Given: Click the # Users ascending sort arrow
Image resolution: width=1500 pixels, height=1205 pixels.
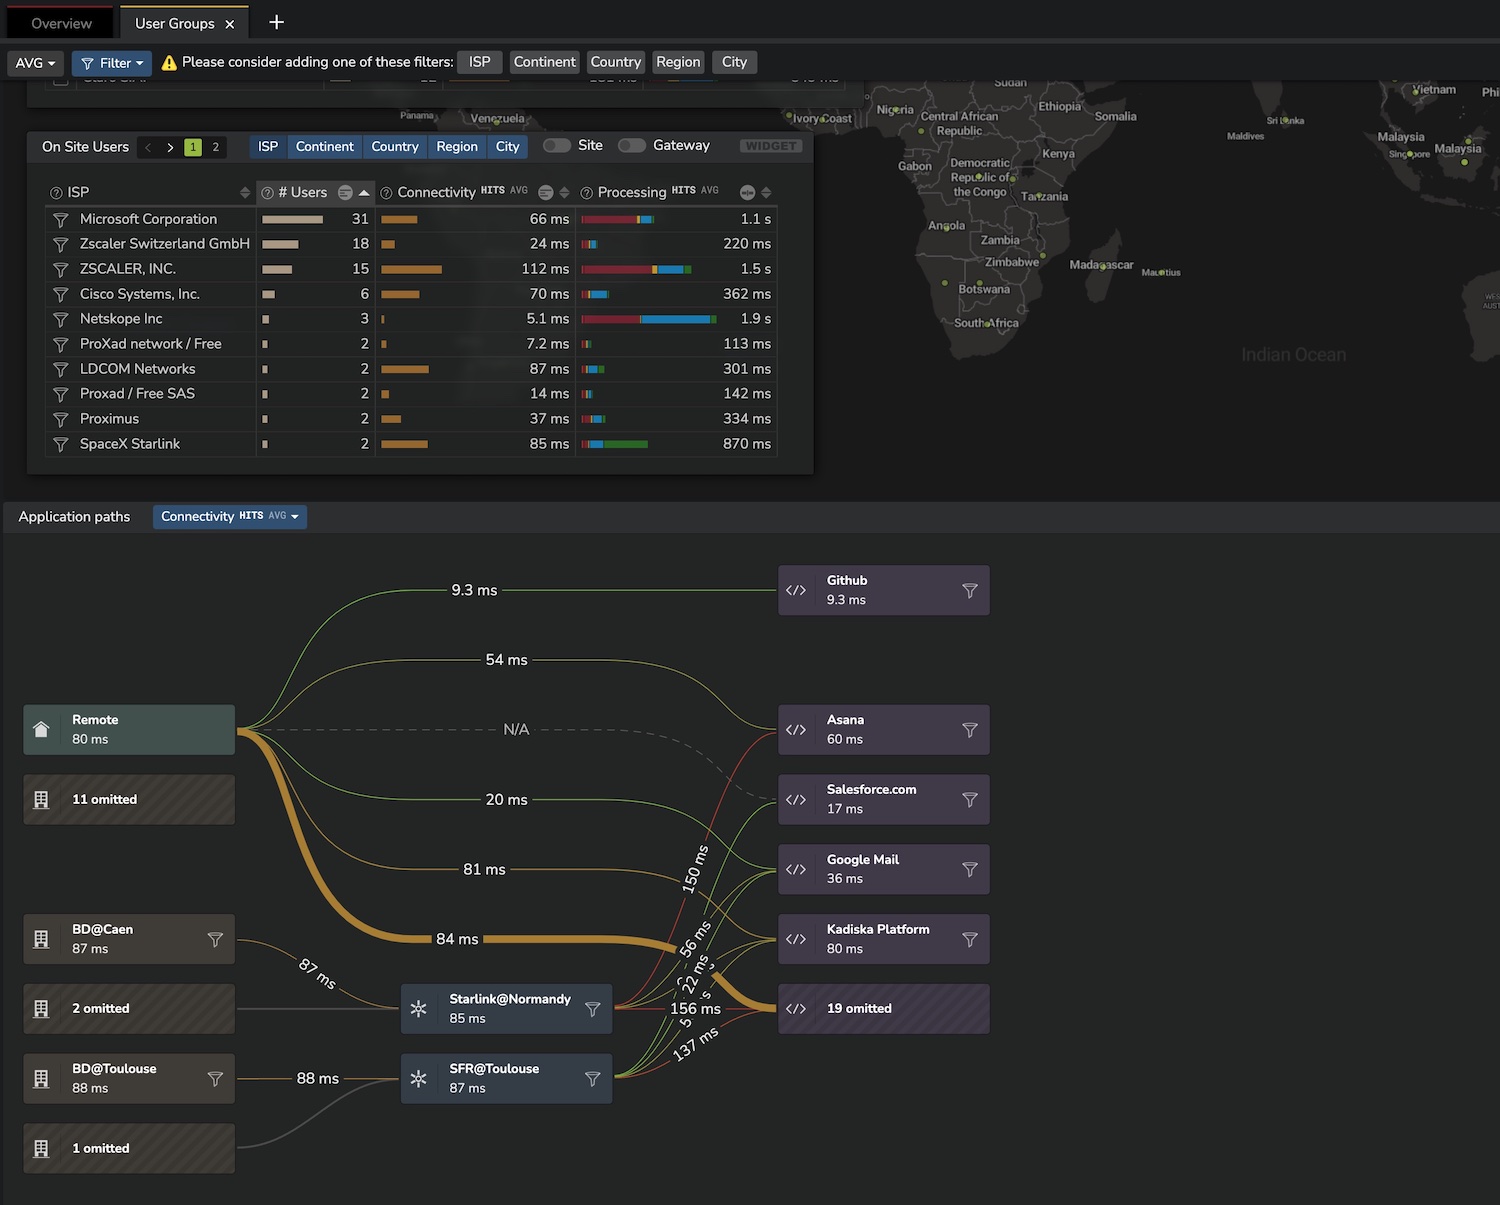Looking at the screenshot, I should [x=364, y=193].
